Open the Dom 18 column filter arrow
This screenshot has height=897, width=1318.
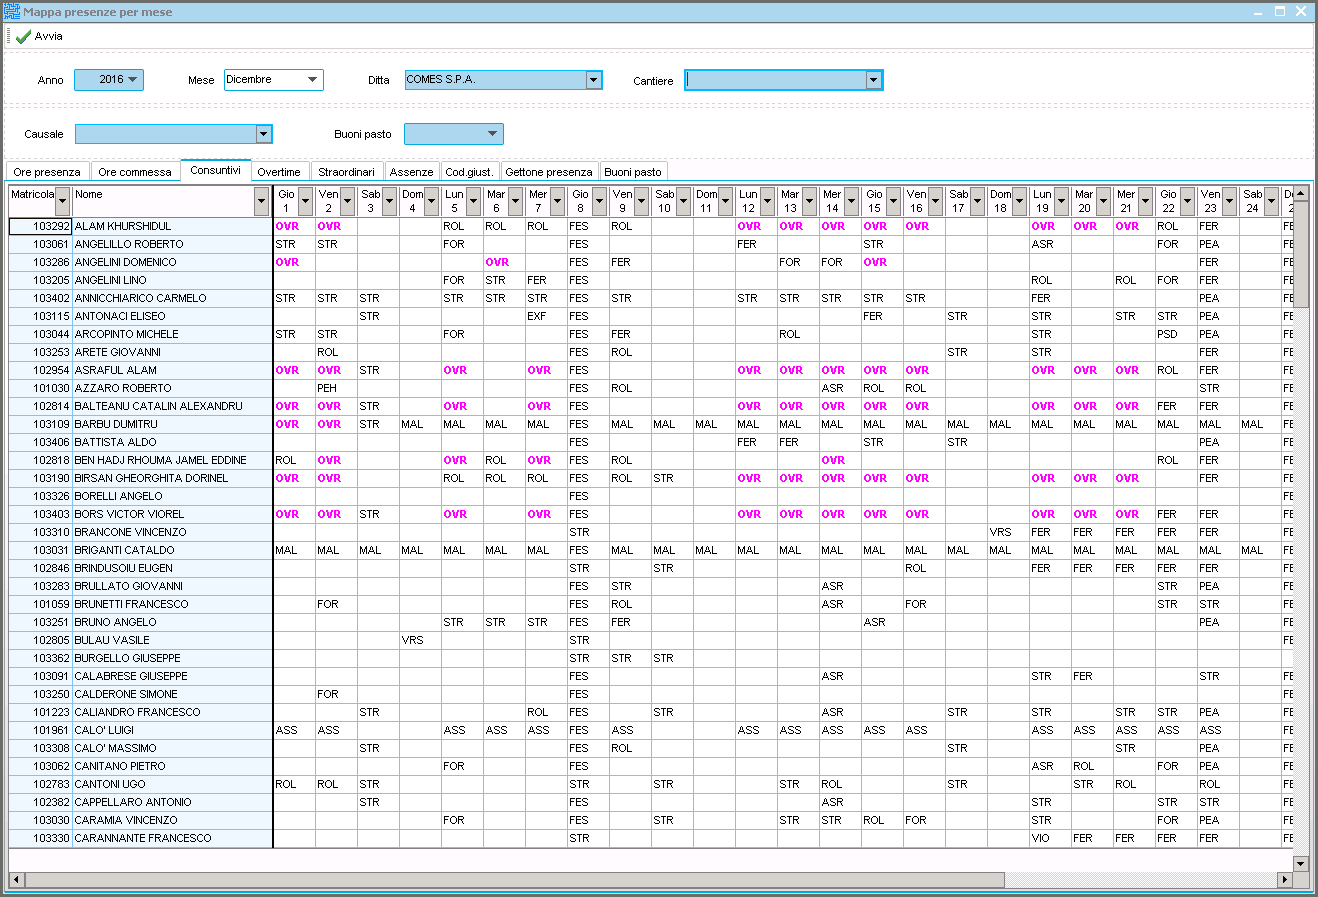point(1020,201)
